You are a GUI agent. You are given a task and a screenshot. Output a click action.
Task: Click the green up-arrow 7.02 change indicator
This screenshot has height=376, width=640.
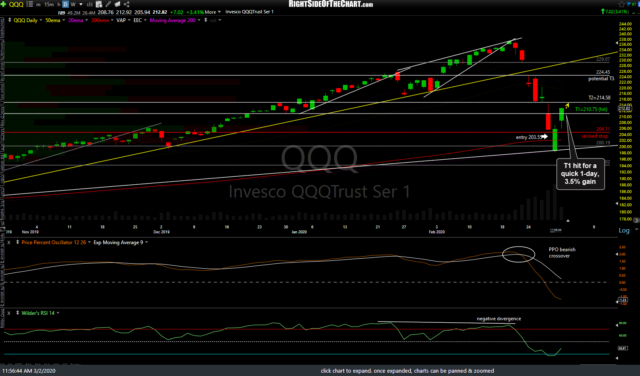(x=616, y=12)
